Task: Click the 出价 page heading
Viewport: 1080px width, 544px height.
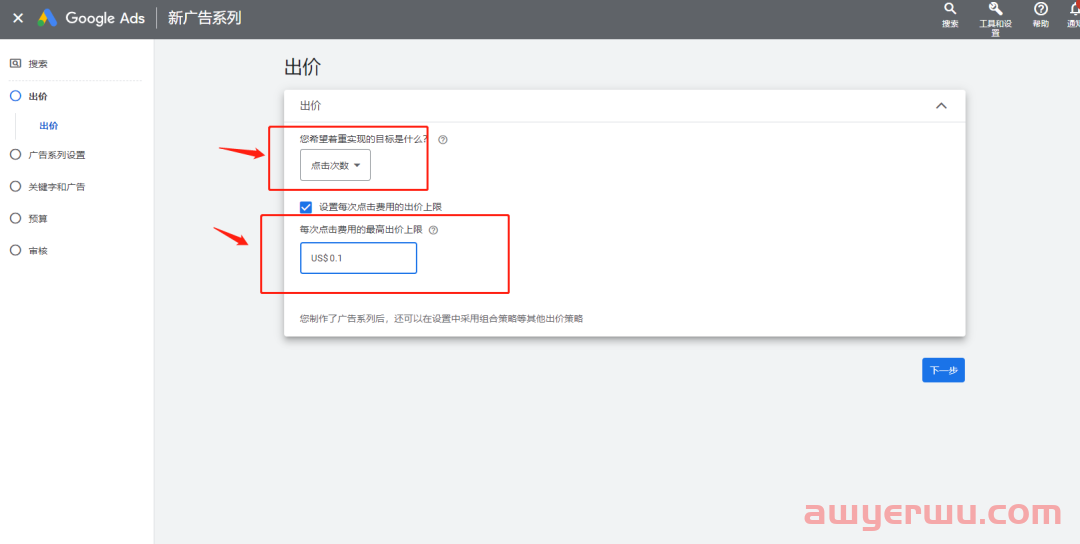Action: pyautogui.click(x=302, y=67)
